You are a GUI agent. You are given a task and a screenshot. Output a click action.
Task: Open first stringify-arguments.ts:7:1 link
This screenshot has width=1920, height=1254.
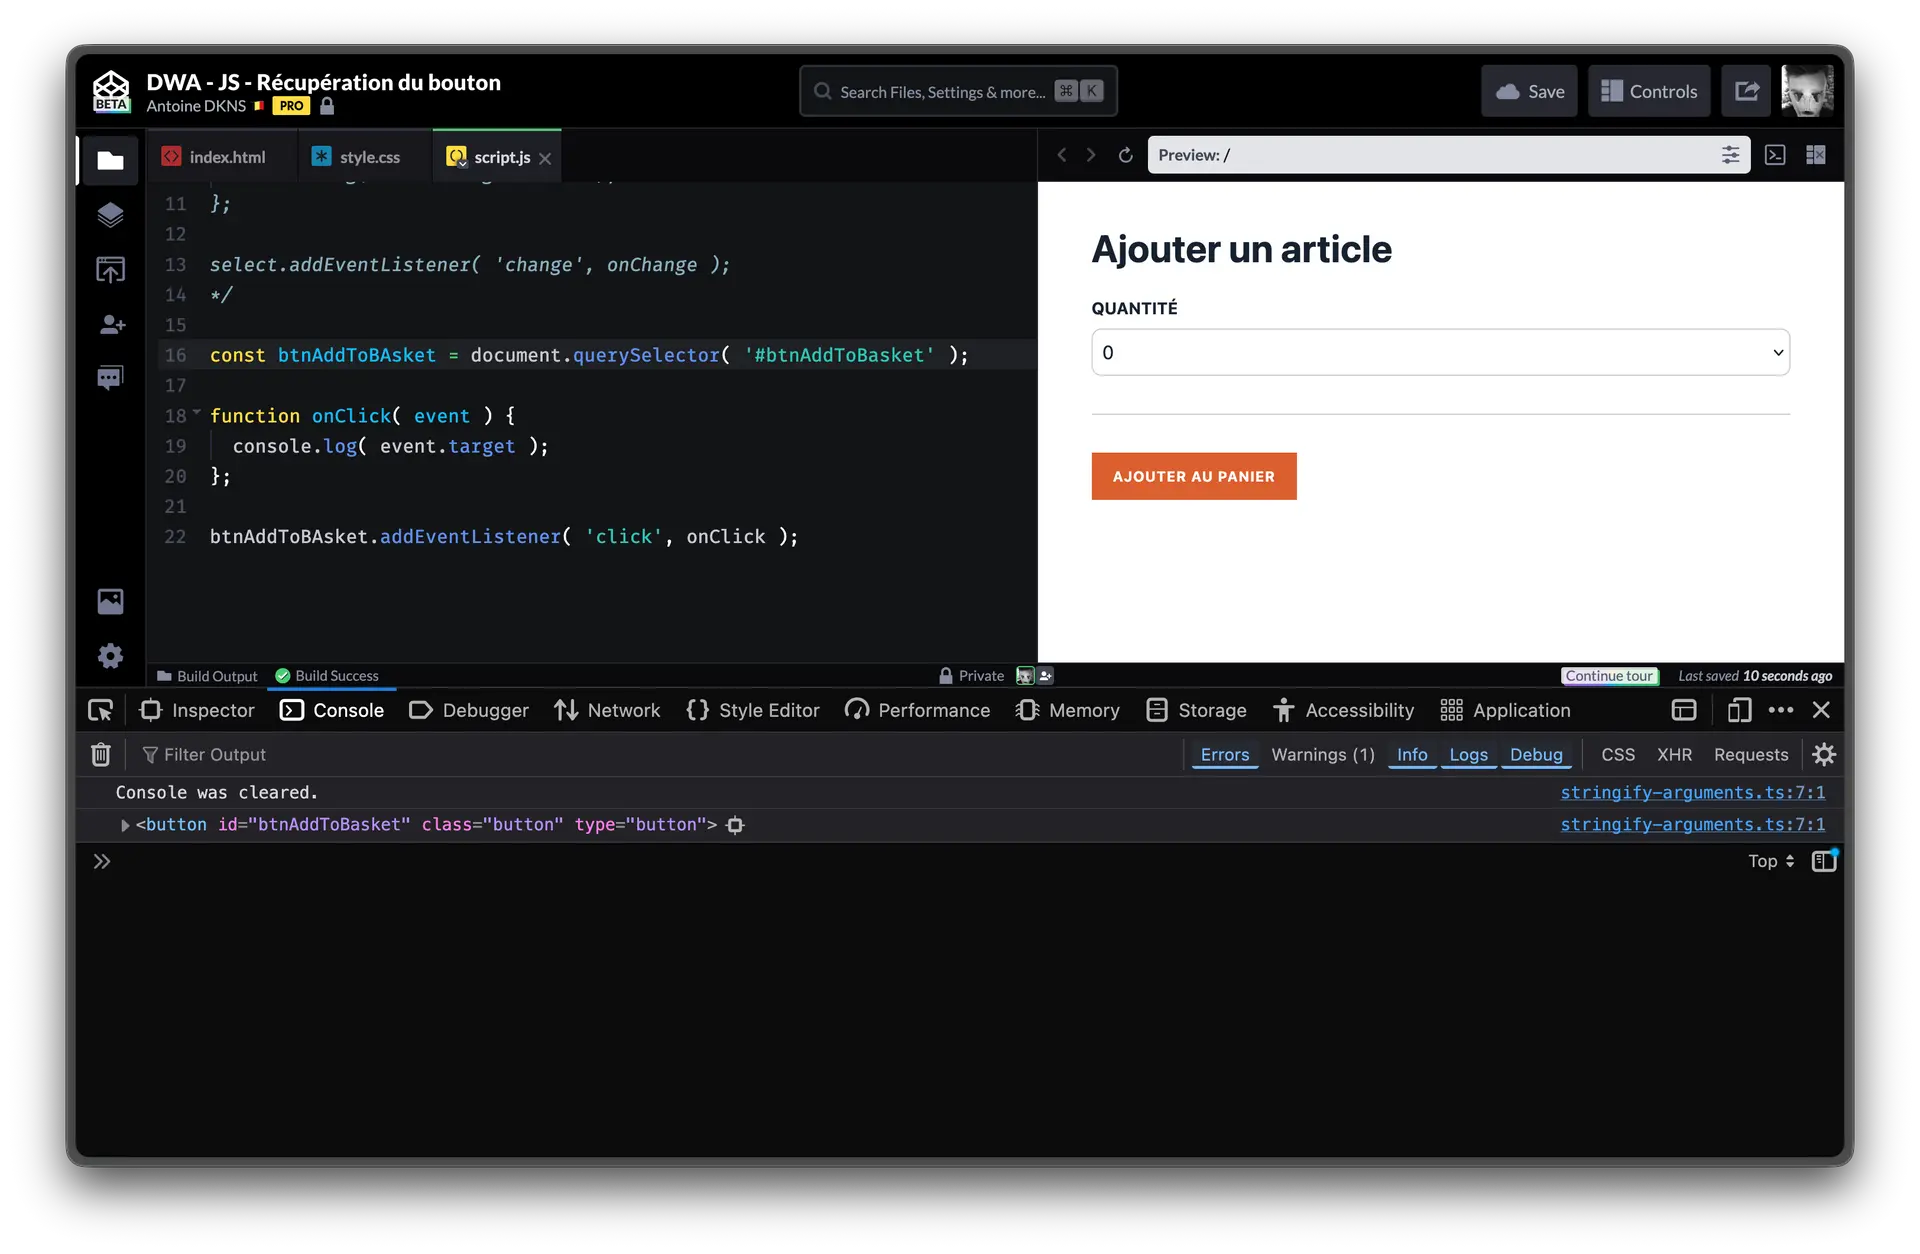(1692, 793)
